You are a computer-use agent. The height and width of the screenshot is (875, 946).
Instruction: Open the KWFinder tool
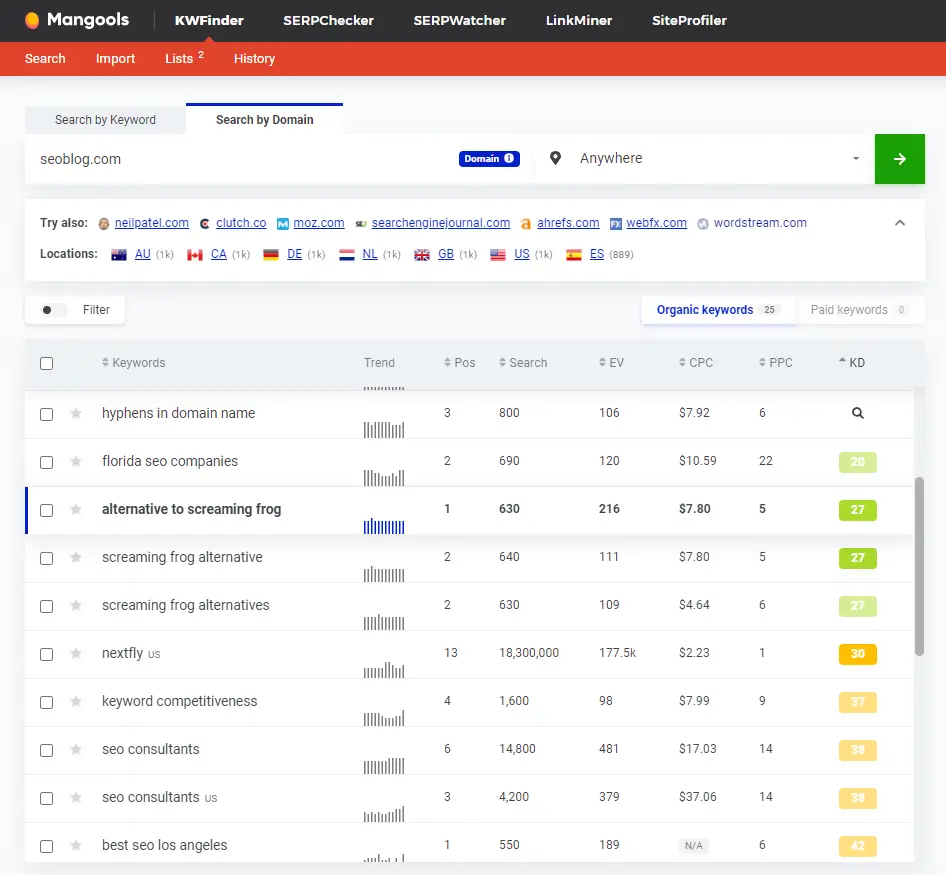209,21
